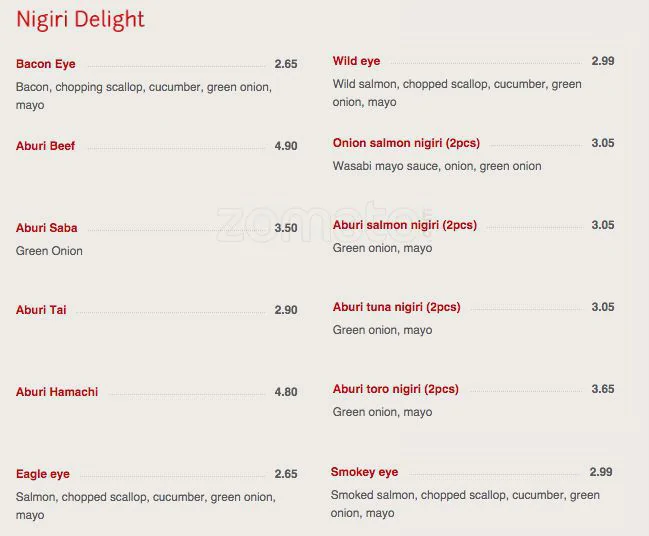Click the 3.50 price for Aburi Saba
This screenshot has height=536, width=649.
286,228
